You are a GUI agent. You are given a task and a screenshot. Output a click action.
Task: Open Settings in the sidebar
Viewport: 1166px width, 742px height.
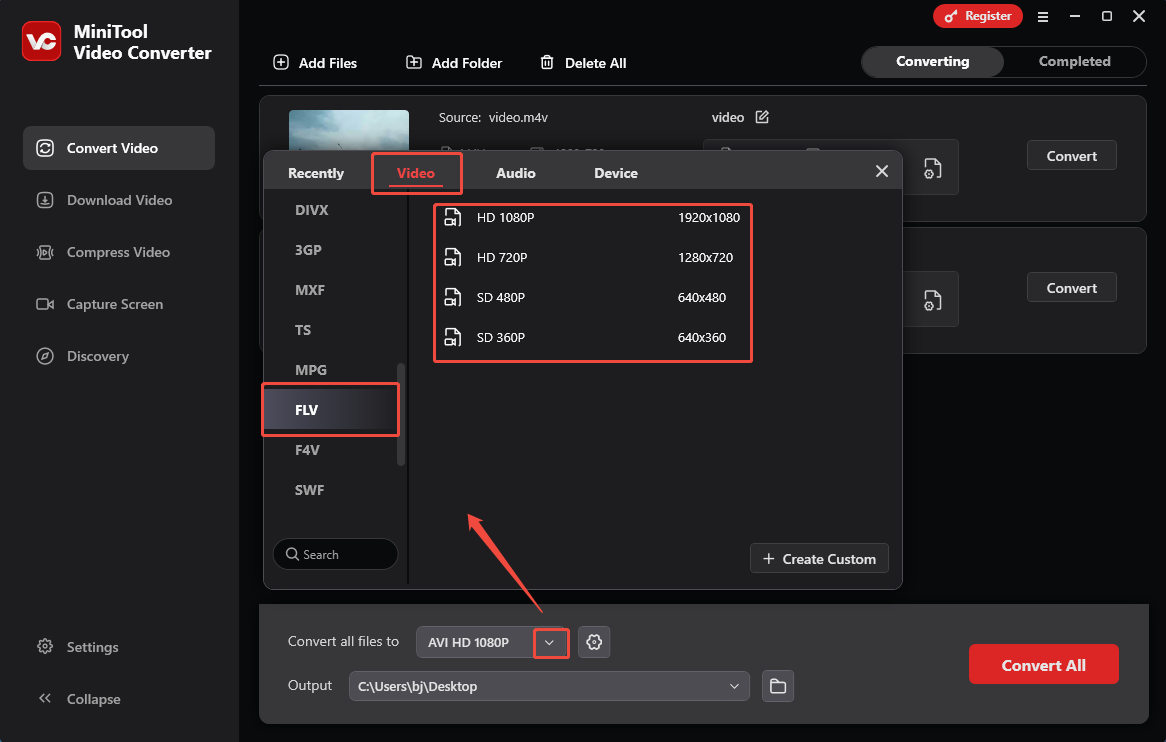[x=77, y=647]
